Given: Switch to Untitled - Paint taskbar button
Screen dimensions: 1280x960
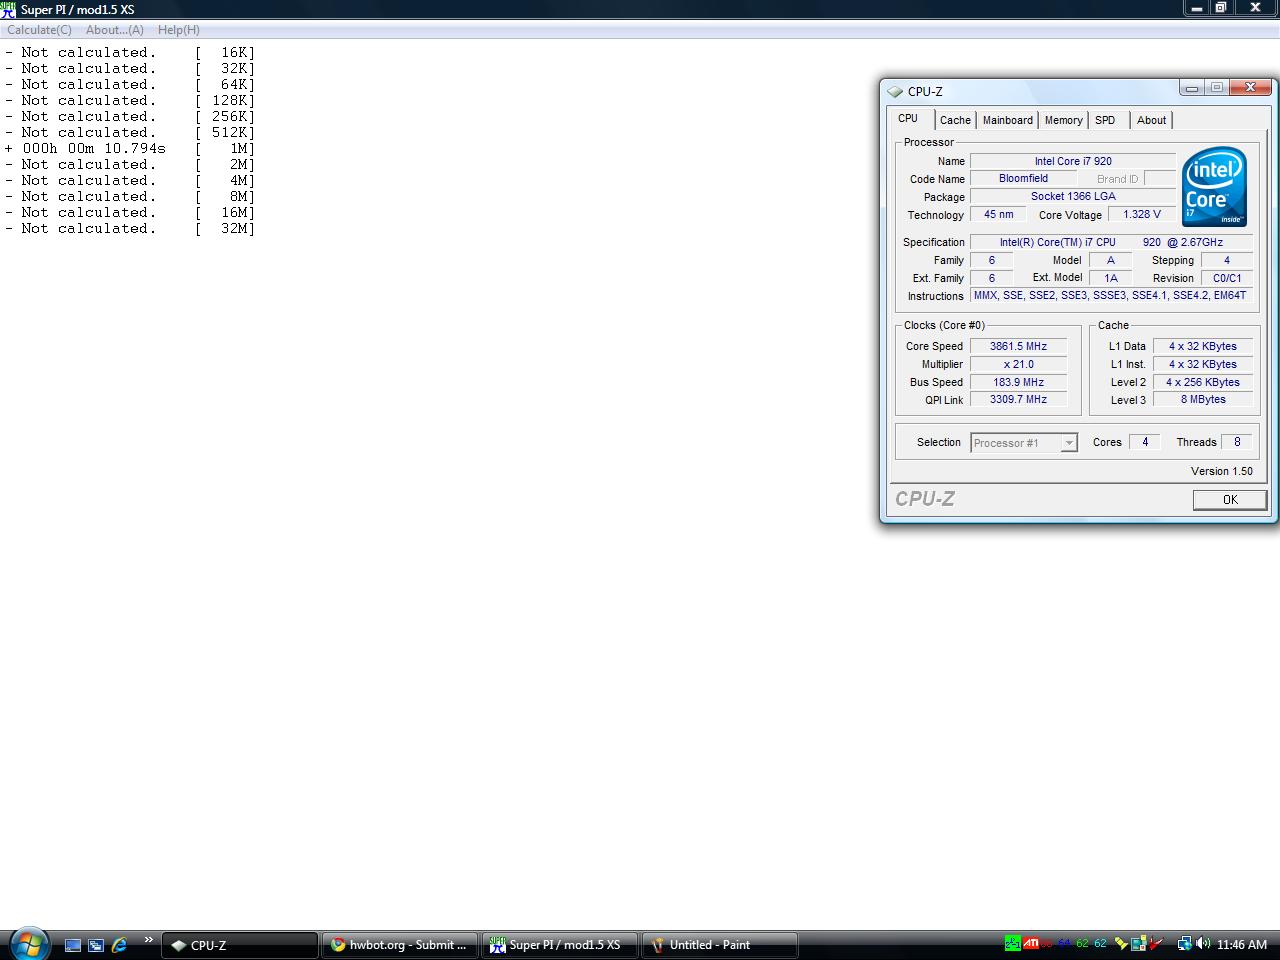Looking at the screenshot, I should [719, 945].
